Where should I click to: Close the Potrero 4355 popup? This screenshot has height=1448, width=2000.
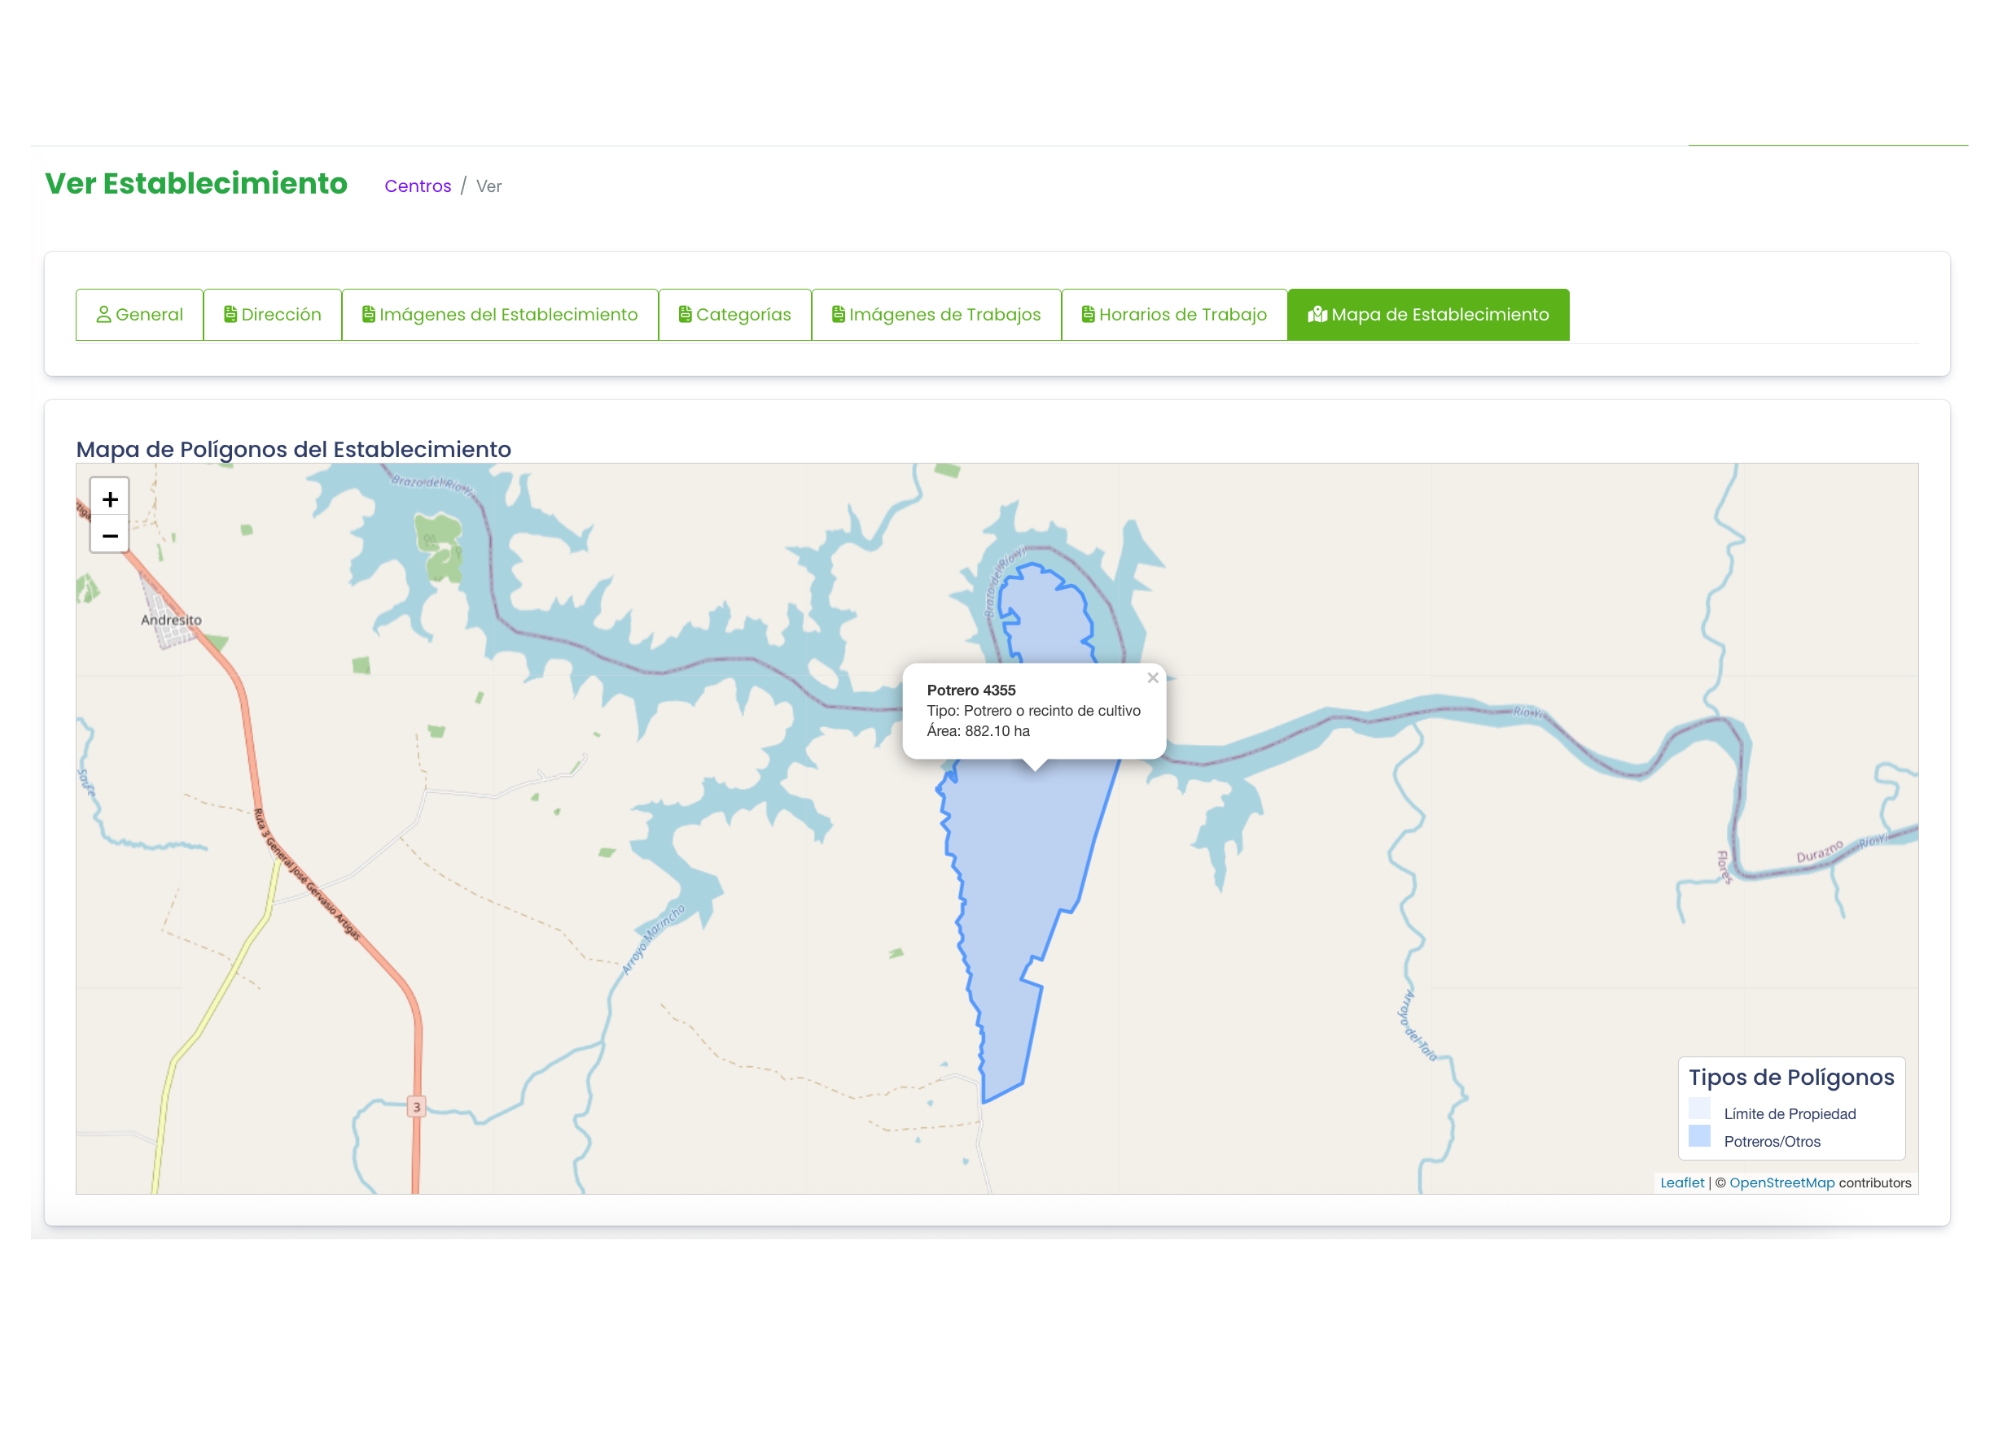tap(1153, 678)
